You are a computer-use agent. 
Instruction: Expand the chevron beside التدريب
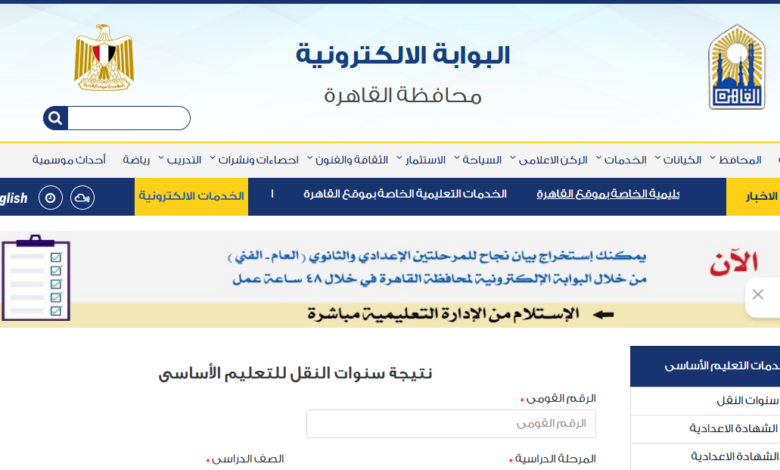pos(161,158)
